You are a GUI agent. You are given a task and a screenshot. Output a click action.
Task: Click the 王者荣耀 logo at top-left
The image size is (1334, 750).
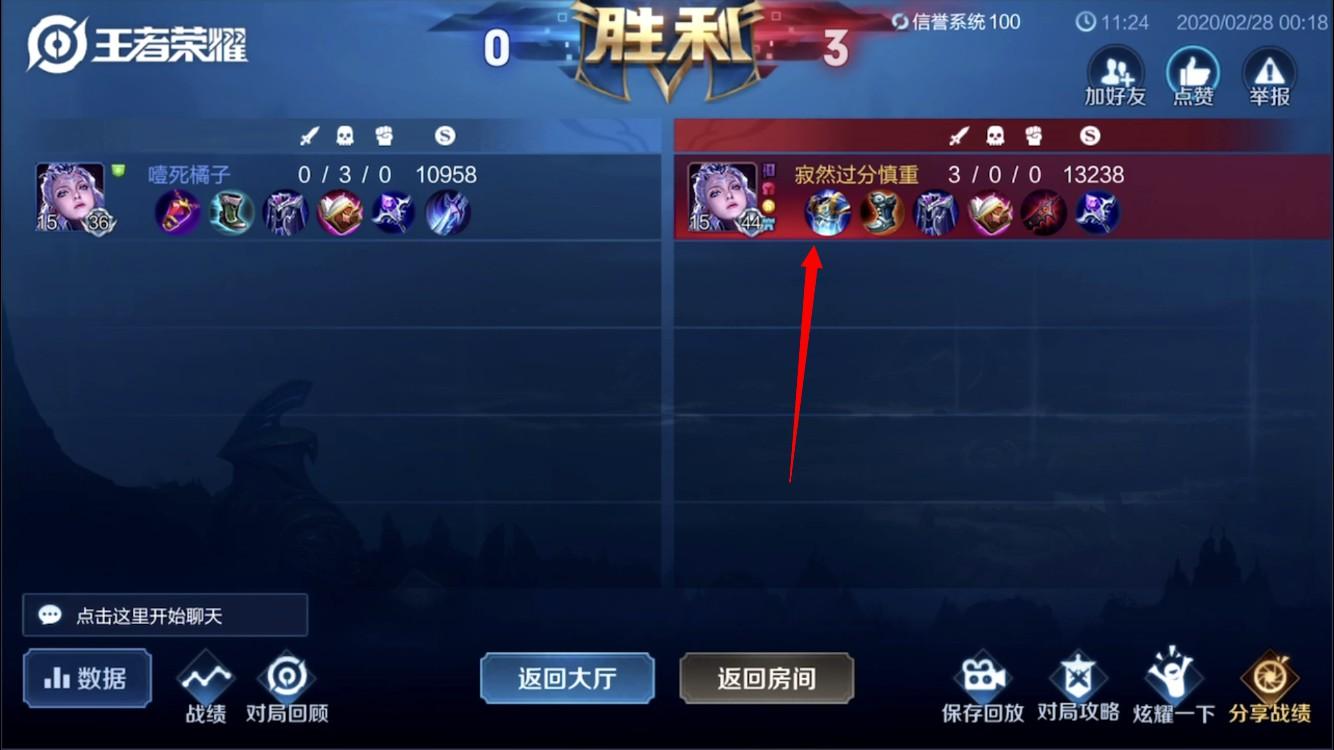click(137, 45)
